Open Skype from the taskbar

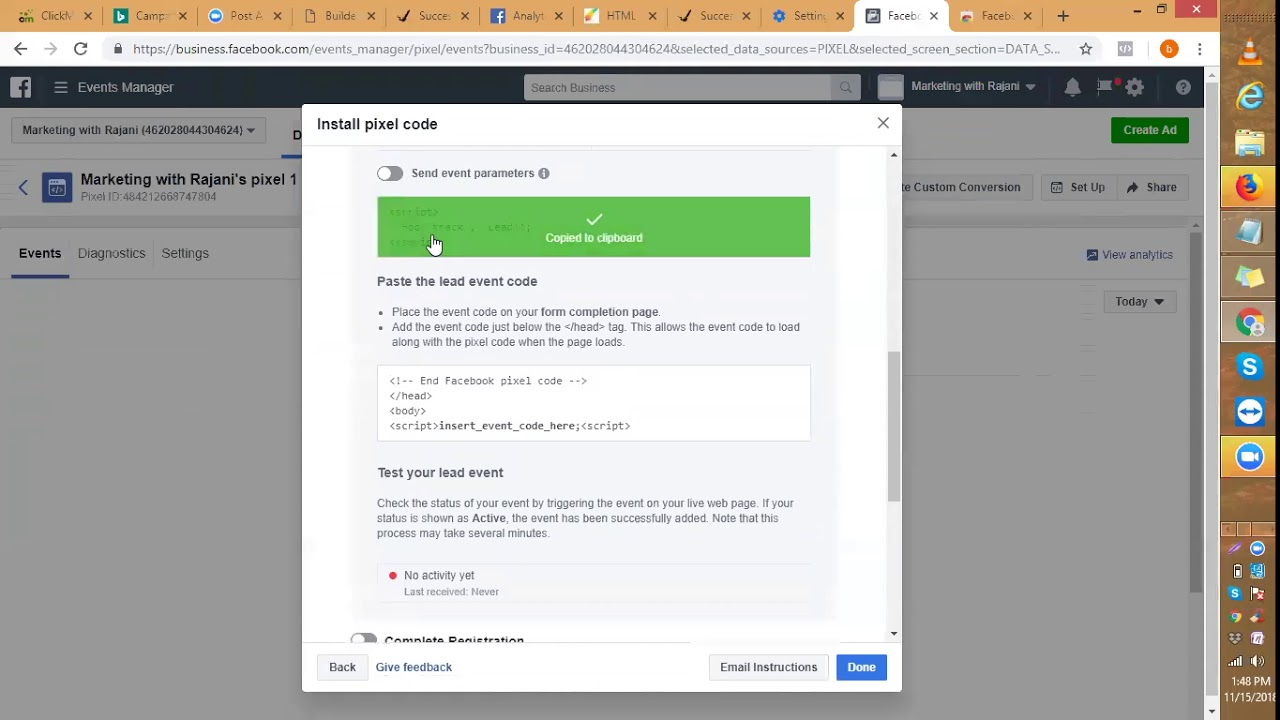coord(1249,367)
